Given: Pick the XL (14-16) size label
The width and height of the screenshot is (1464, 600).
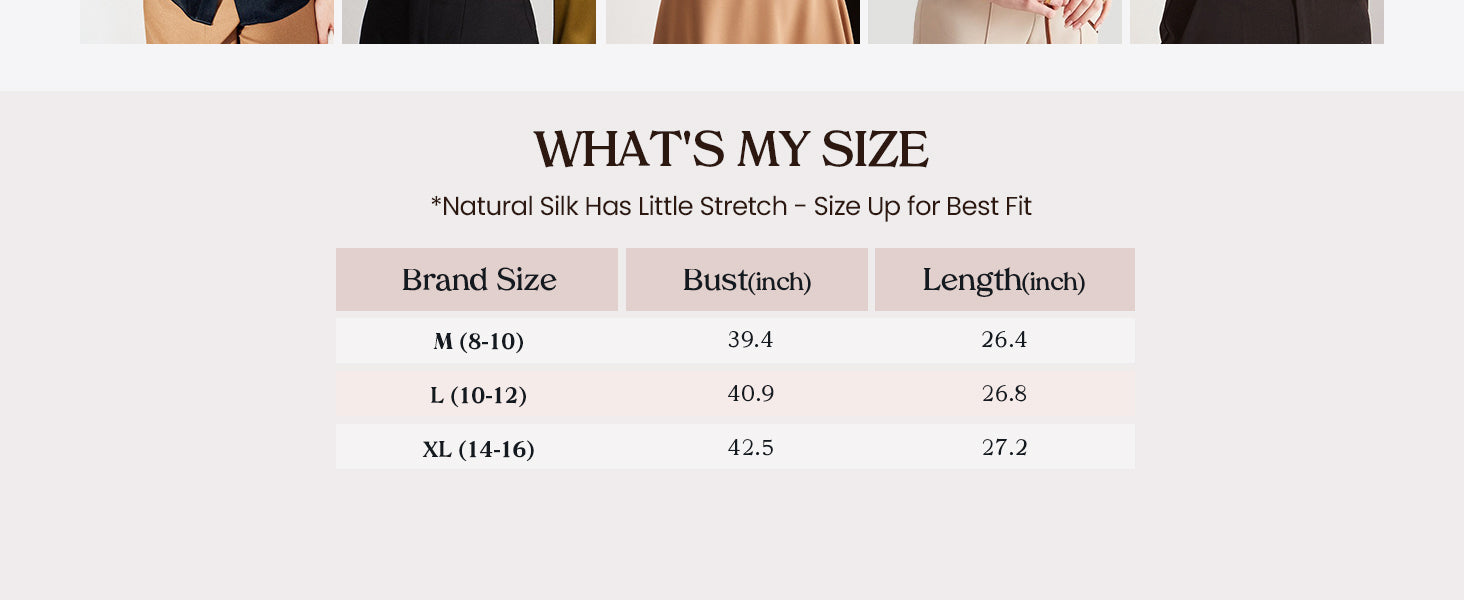Looking at the screenshot, I should tap(478, 449).
